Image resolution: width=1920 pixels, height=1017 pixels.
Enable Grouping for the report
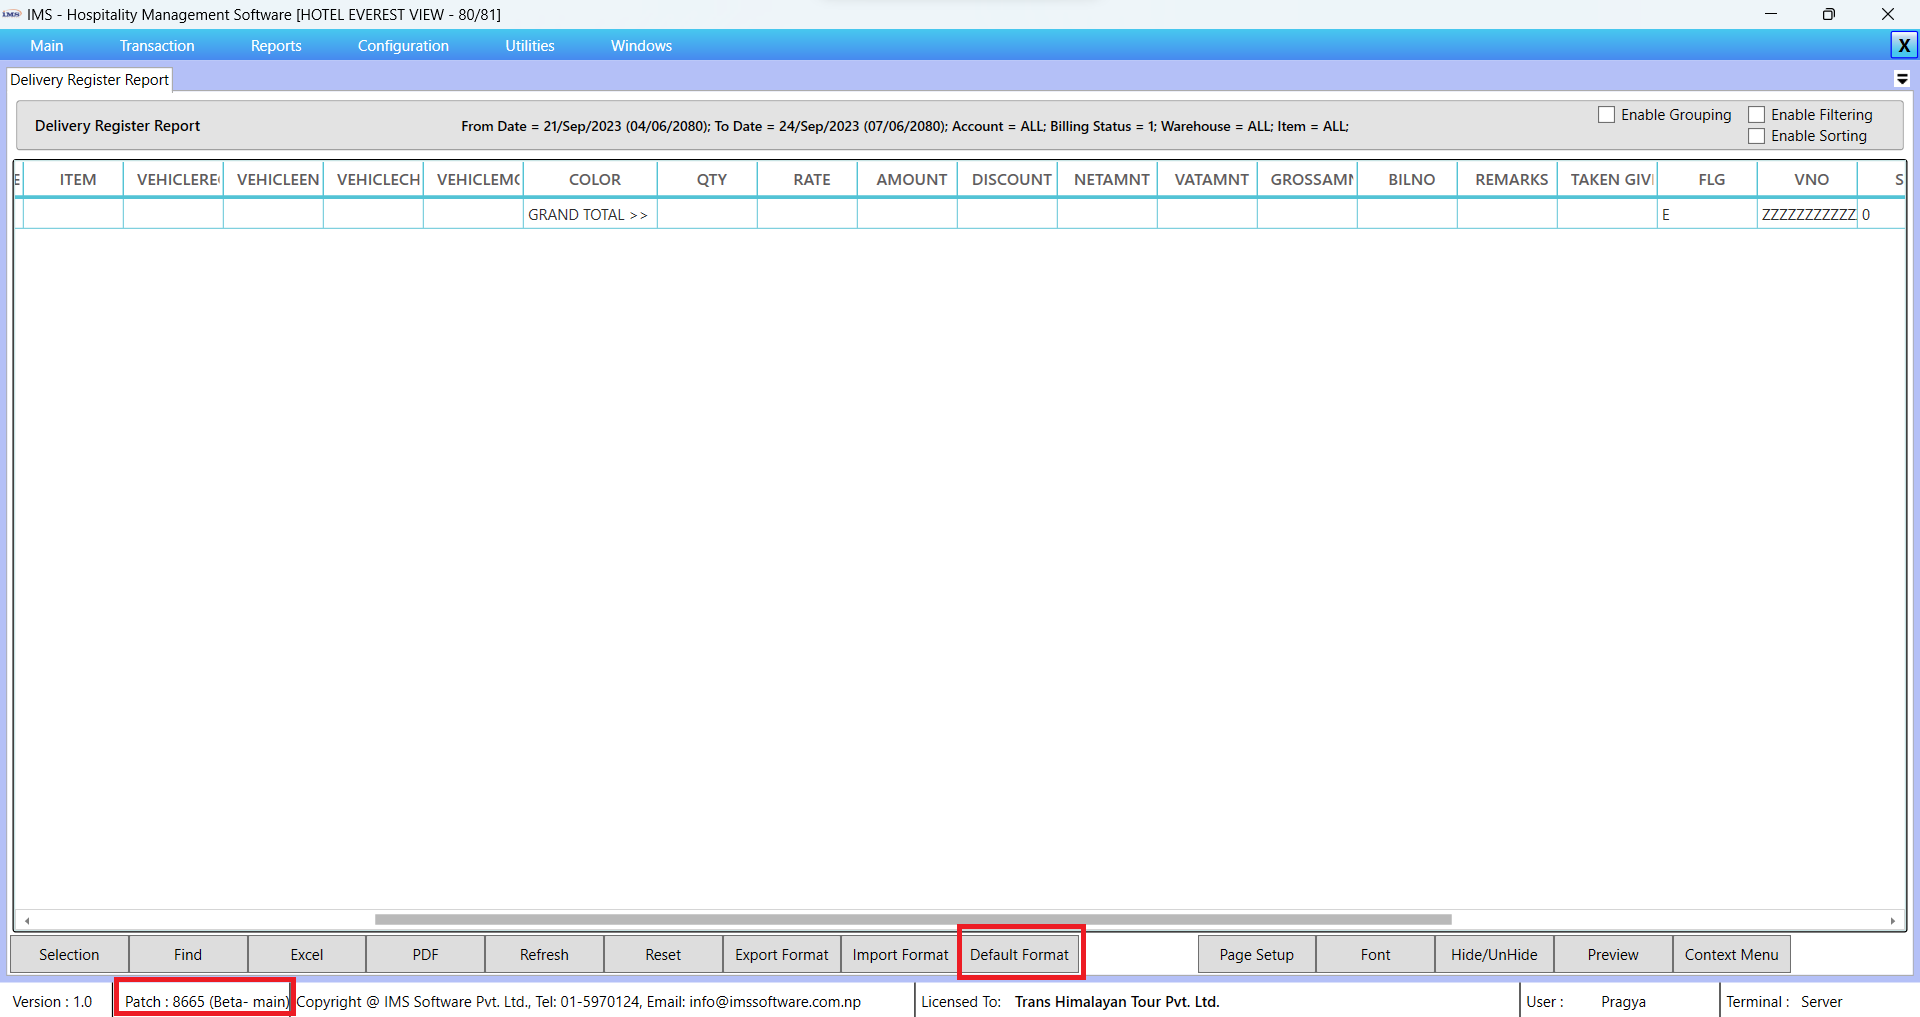1606,114
